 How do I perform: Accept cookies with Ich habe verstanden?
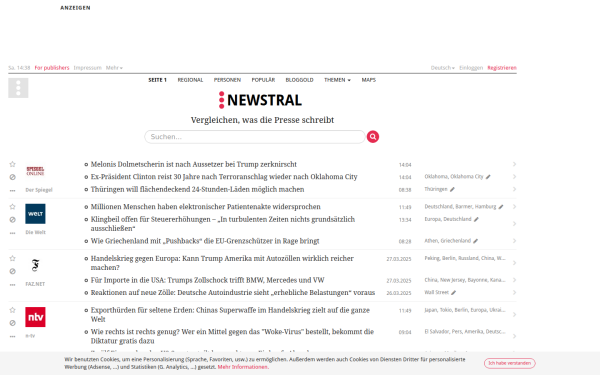tap(510, 363)
